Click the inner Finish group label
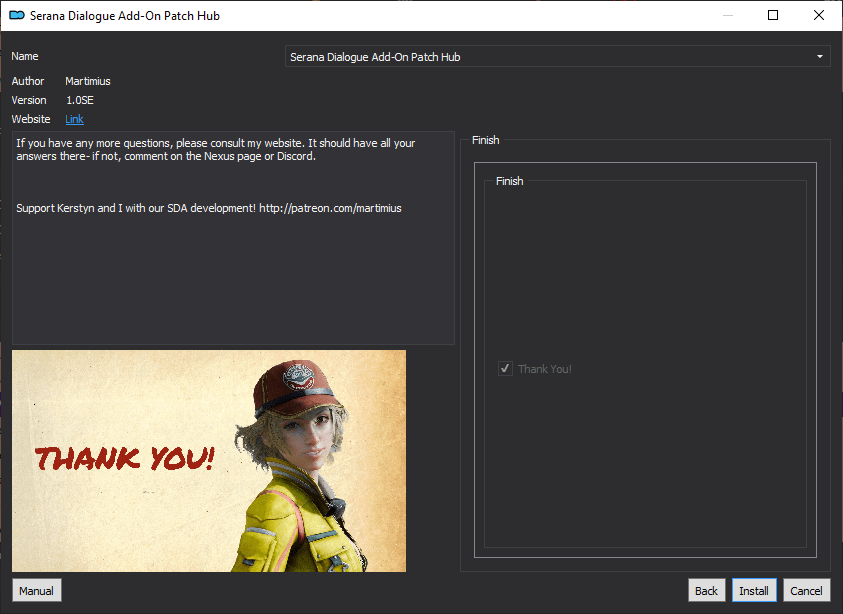The height and width of the screenshot is (614, 843). click(509, 181)
